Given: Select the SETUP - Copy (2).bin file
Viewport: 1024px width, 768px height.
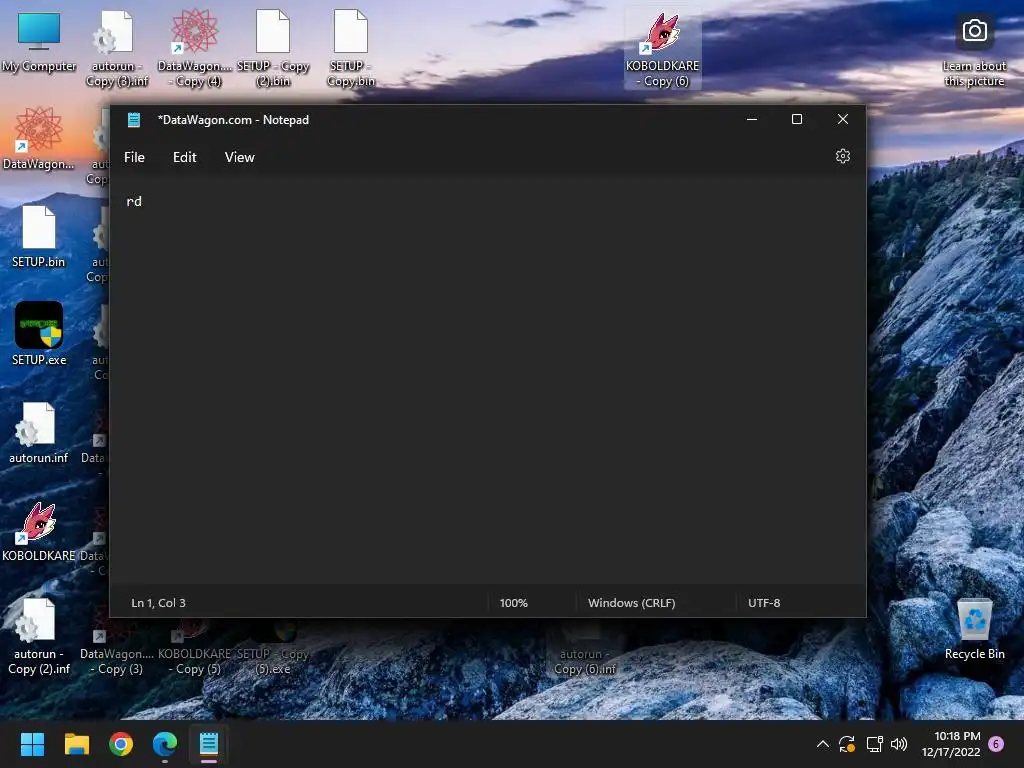Looking at the screenshot, I should coord(273,49).
